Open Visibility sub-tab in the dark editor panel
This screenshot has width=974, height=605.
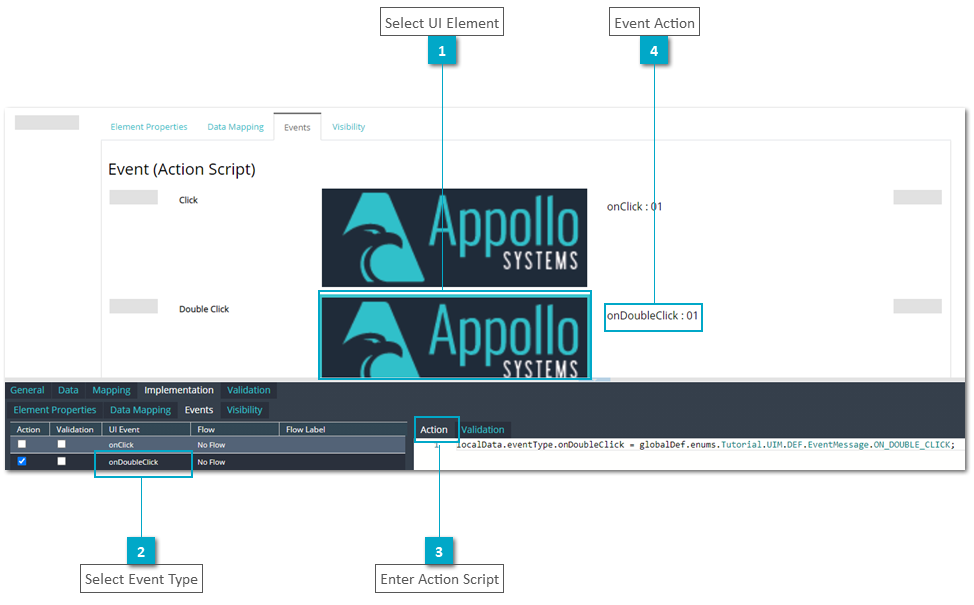tap(244, 410)
